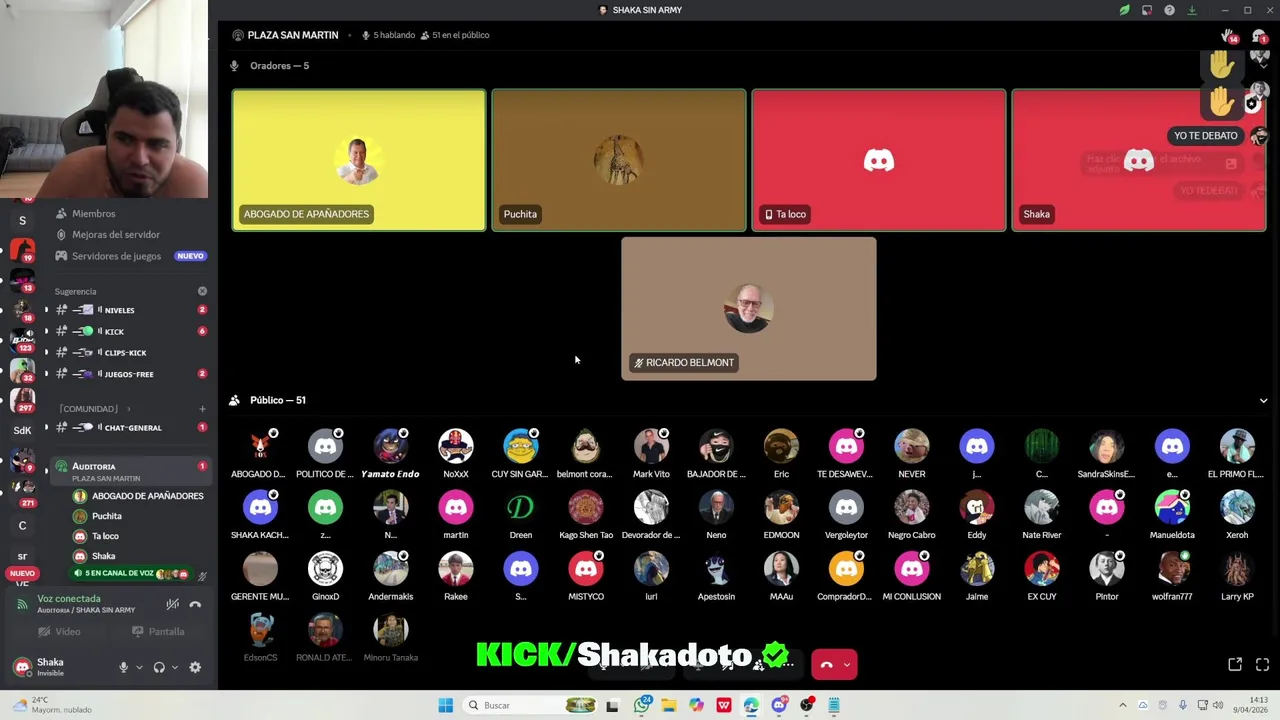Image resolution: width=1280 pixels, height=720 pixels.
Task: Click the green download update icon
Action: [x=1192, y=10]
